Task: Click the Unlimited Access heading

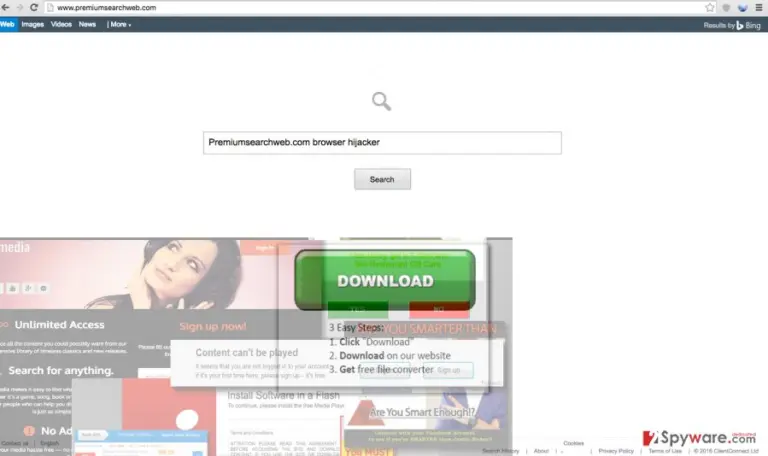Action: (x=59, y=325)
